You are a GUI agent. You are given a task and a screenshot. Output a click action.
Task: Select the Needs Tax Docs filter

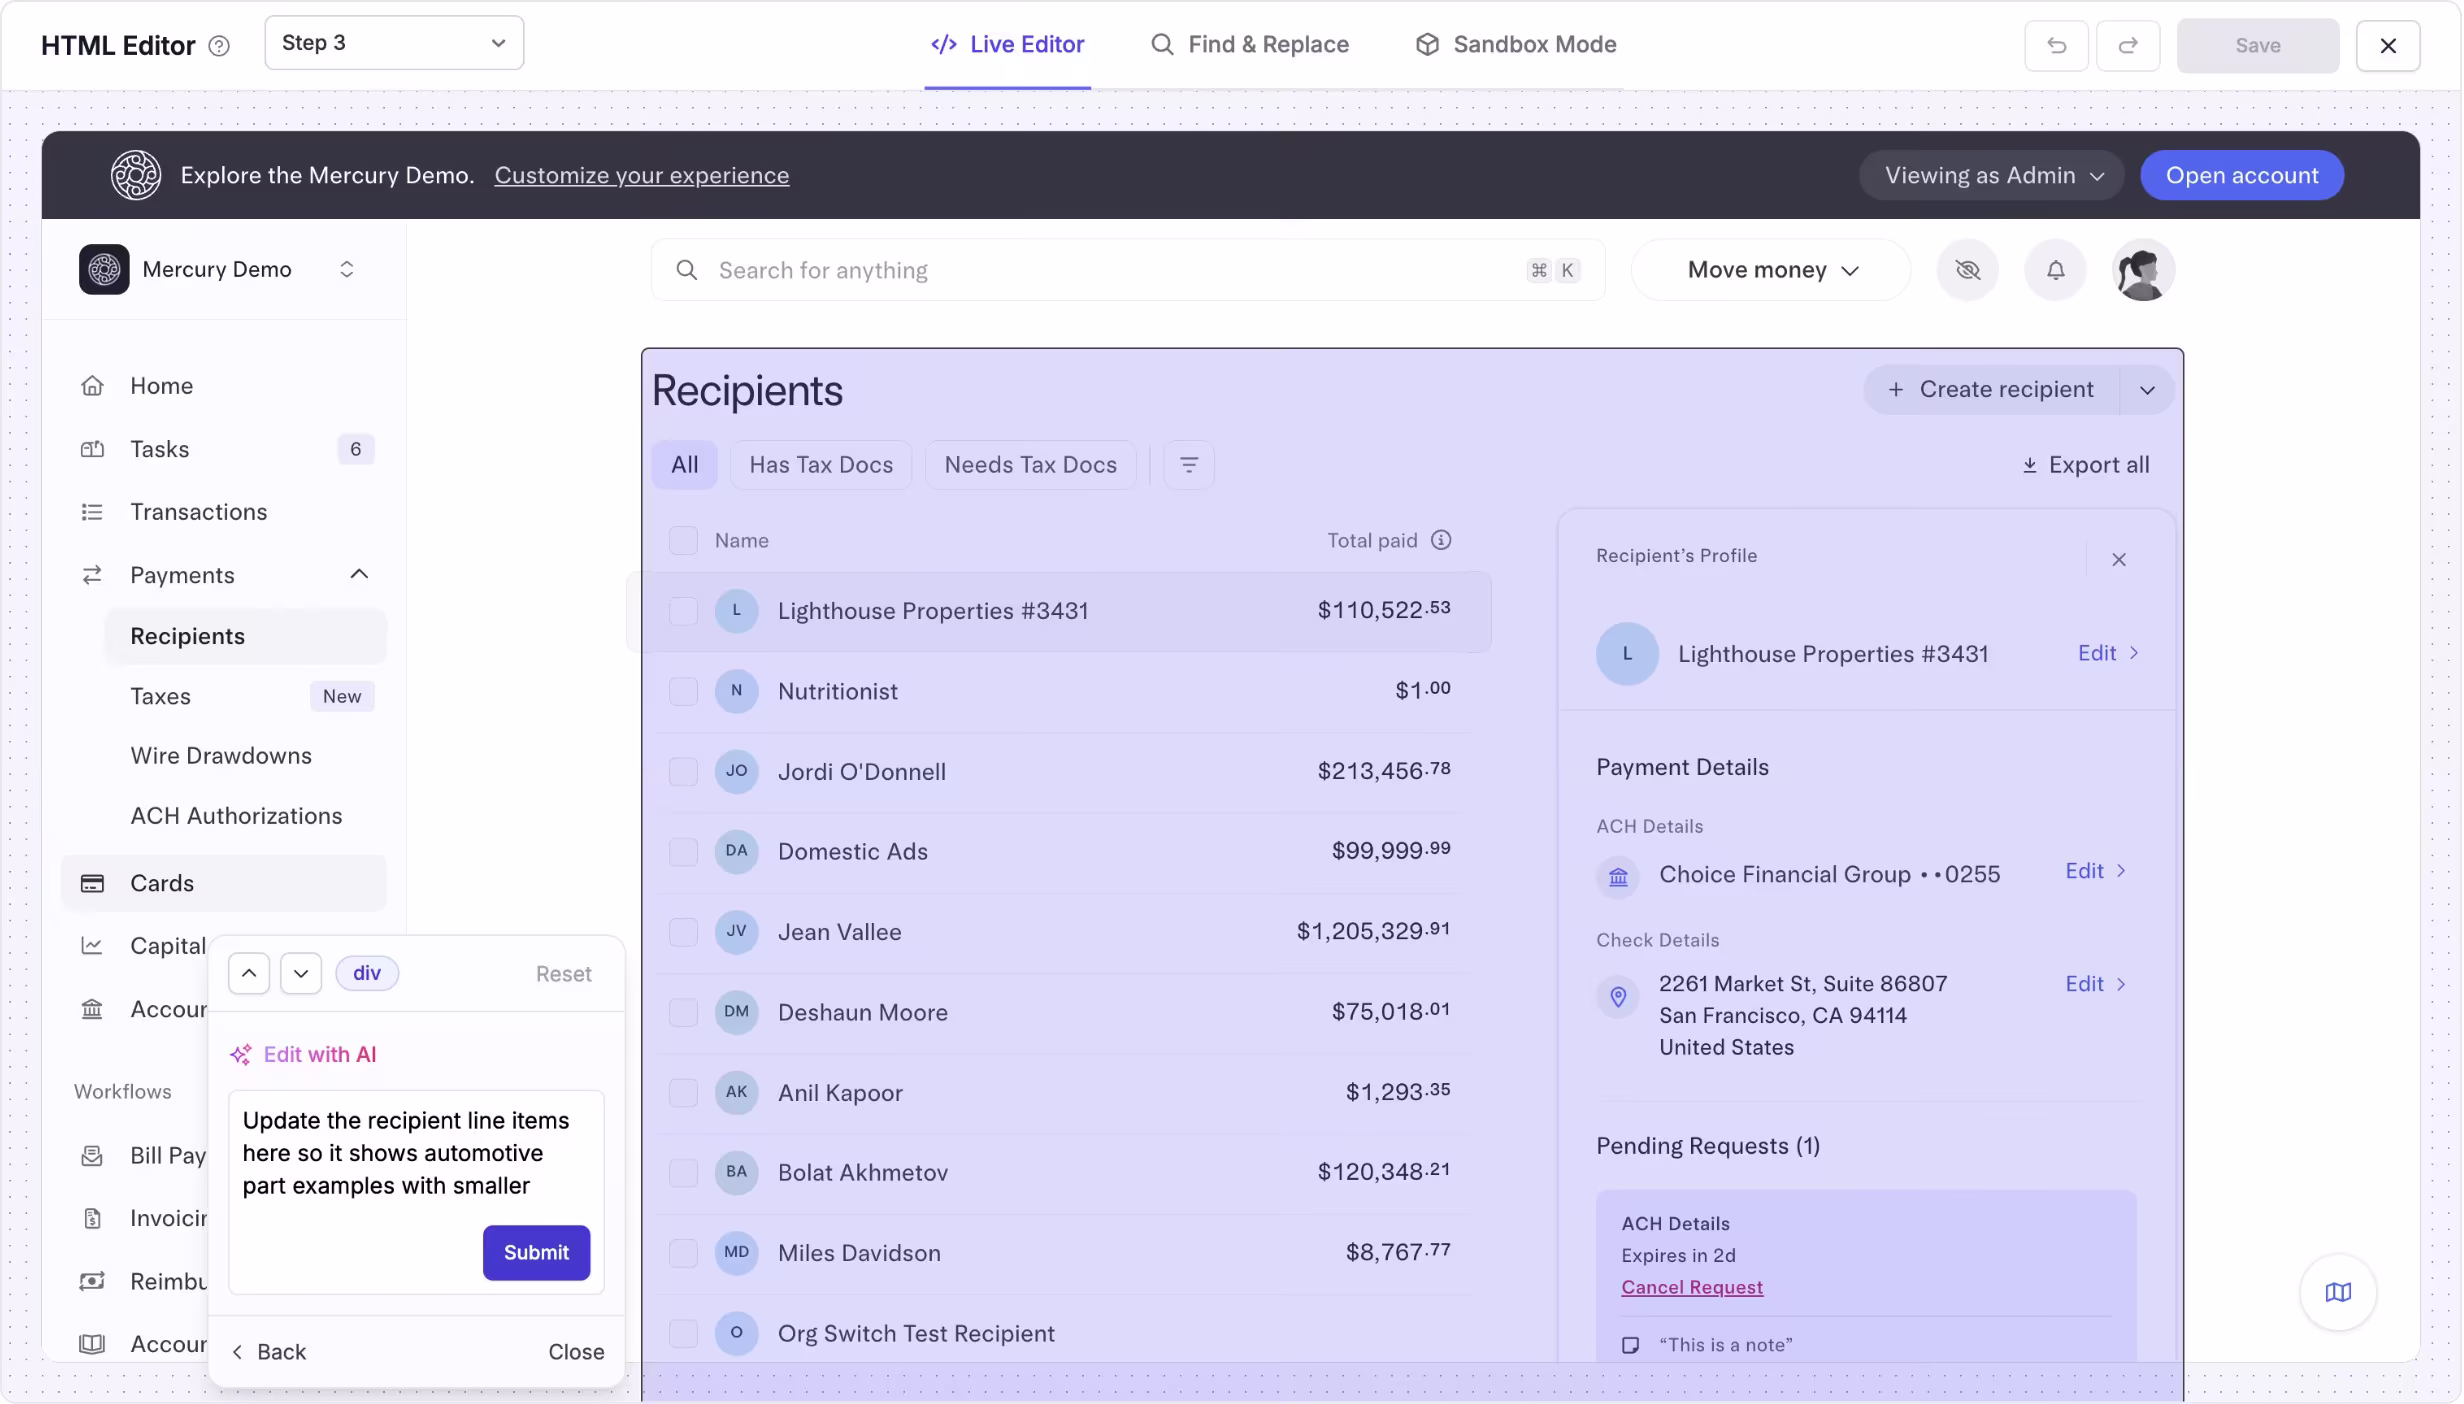tap(1030, 465)
